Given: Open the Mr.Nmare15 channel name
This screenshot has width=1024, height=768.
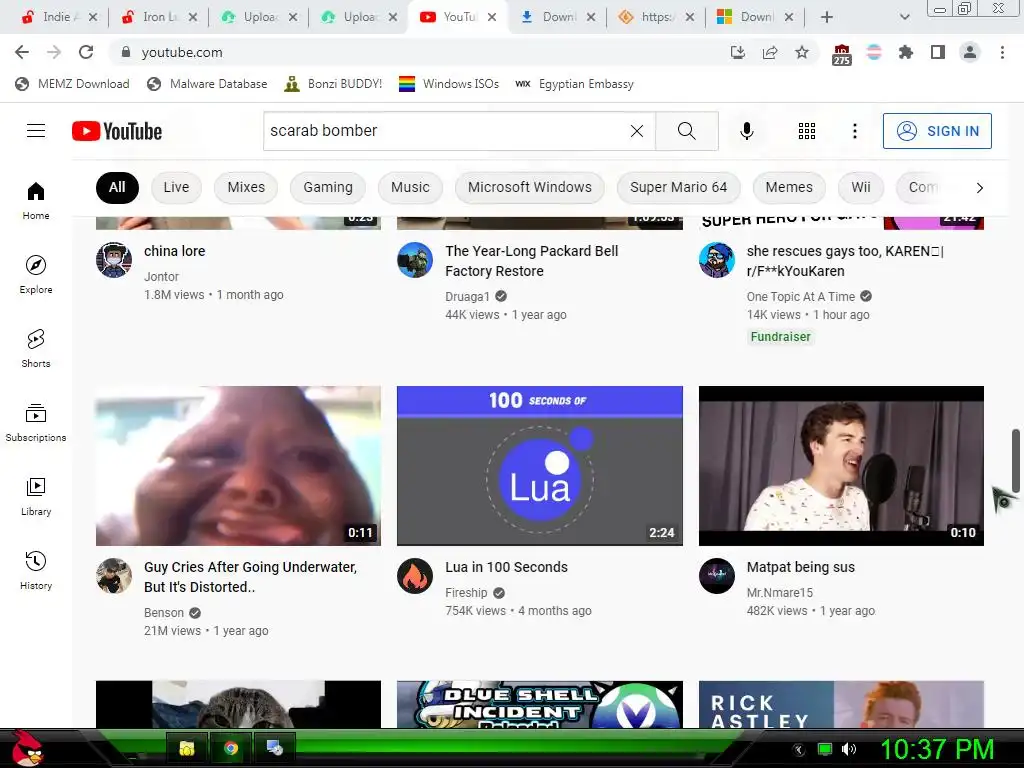Looking at the screenshot, I should tap(780, 593).
